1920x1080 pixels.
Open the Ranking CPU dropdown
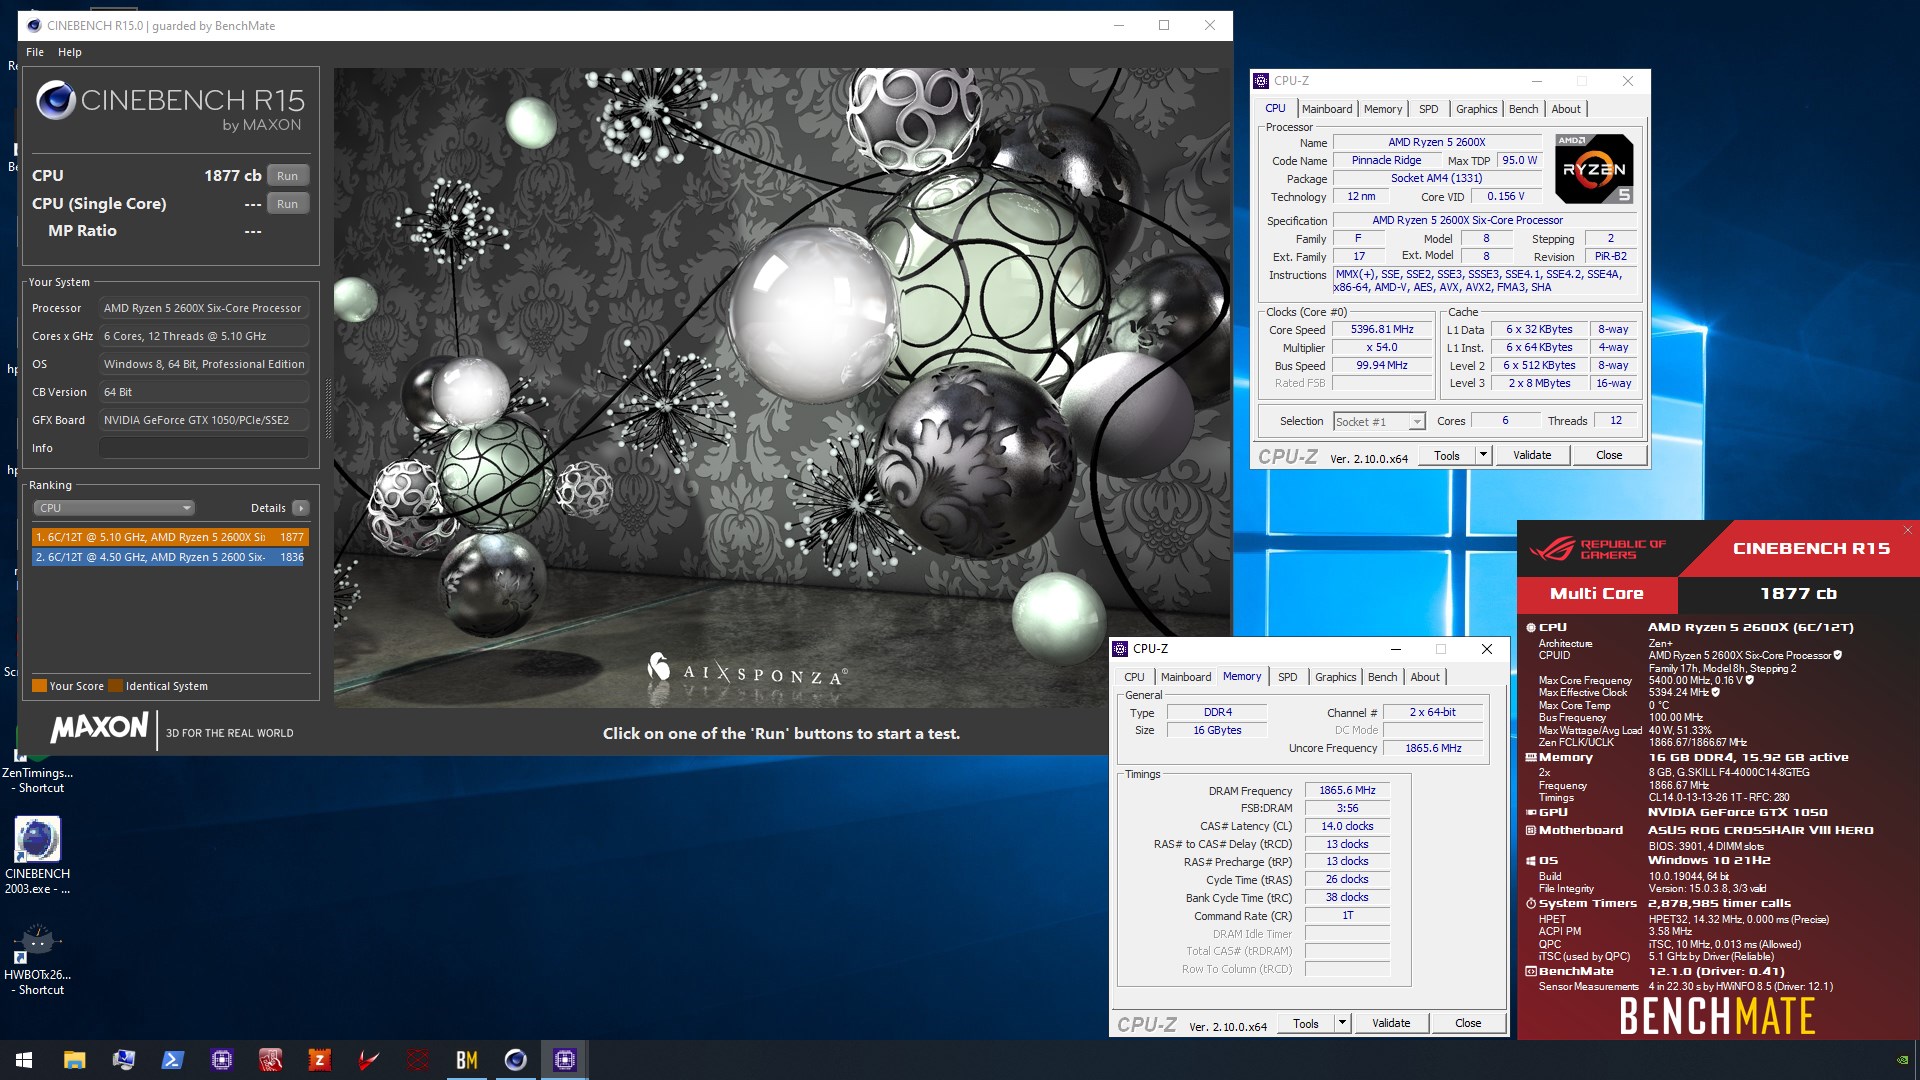[x=114, y=508]
